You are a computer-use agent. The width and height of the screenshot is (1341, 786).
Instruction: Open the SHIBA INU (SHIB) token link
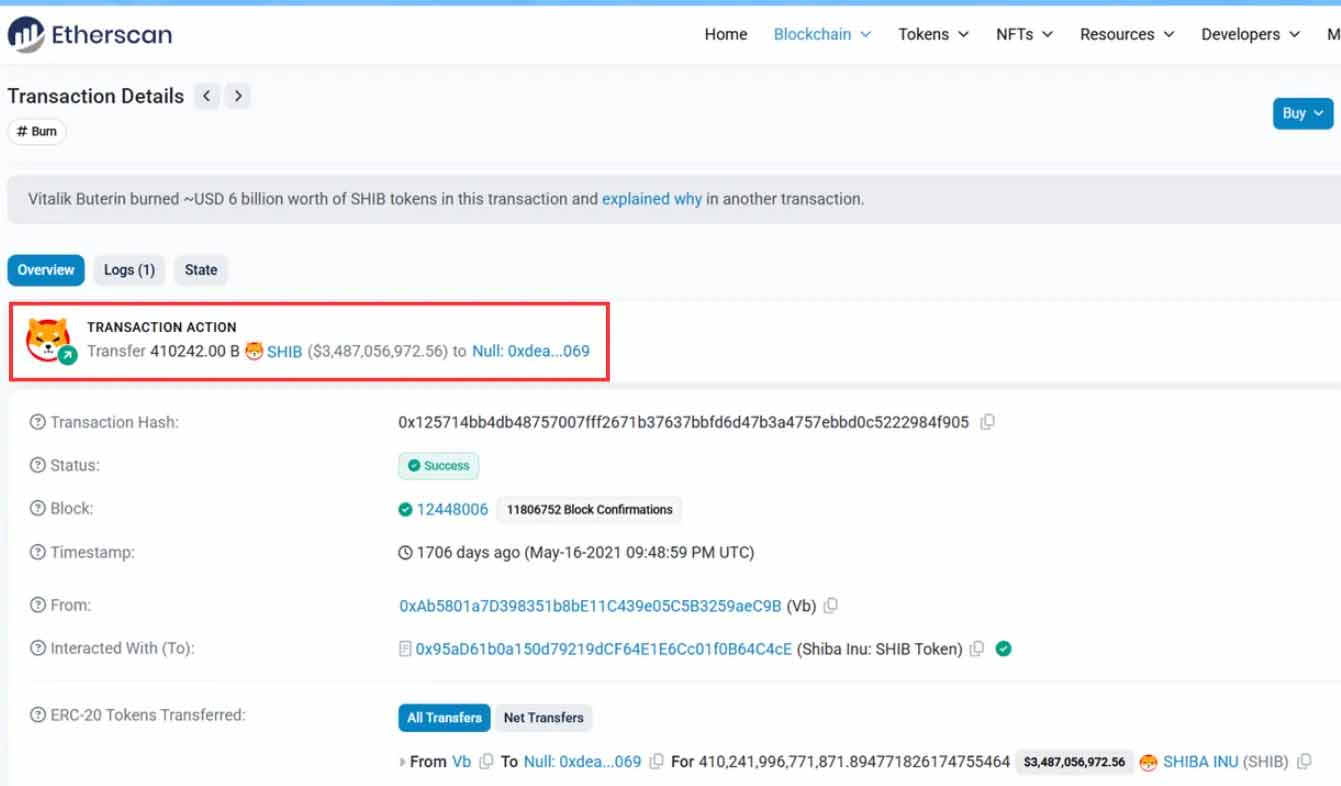1226,762
